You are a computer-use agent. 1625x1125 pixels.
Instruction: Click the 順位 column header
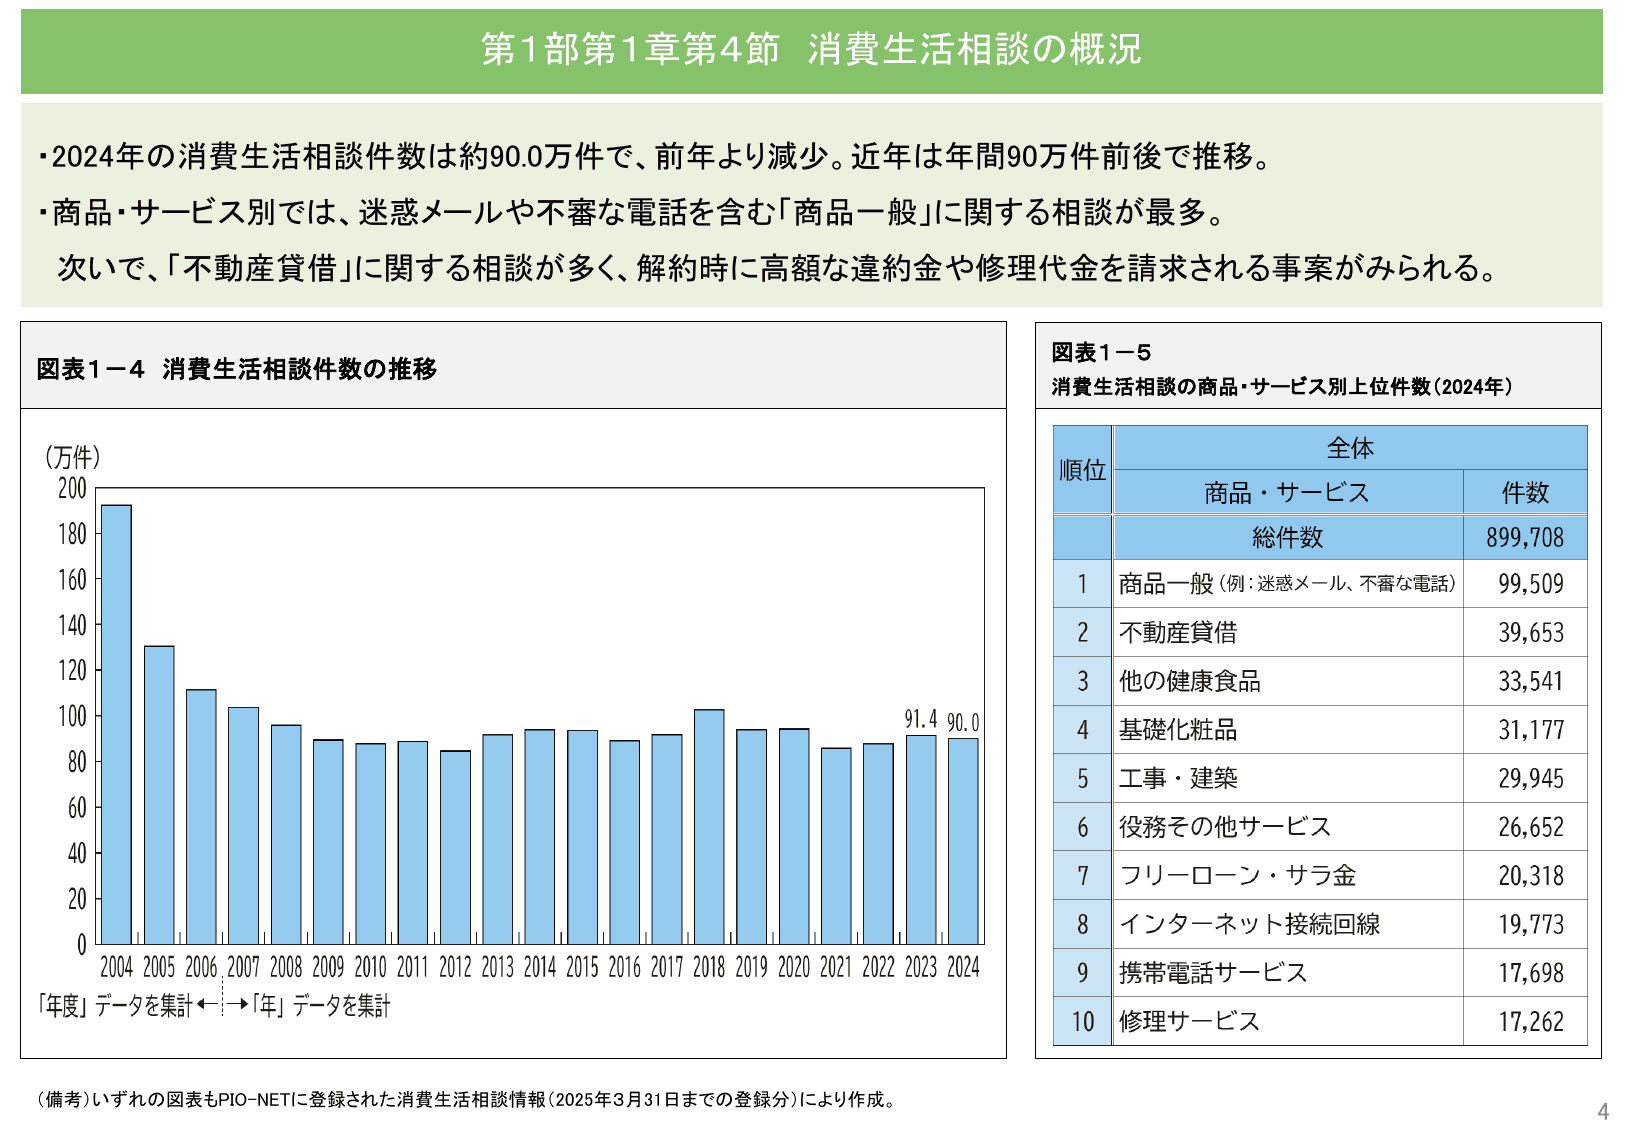coord(1082,470)
